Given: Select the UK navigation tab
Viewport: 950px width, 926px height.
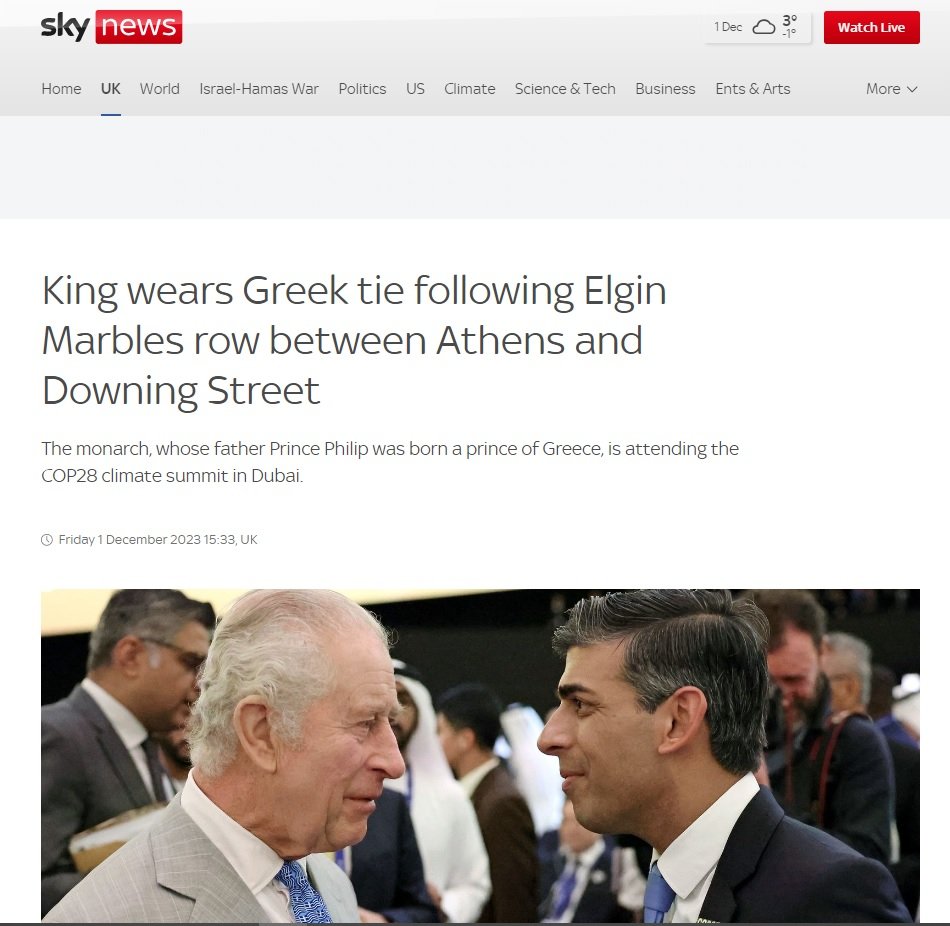Looking at the screenshot, I should 110,88.
